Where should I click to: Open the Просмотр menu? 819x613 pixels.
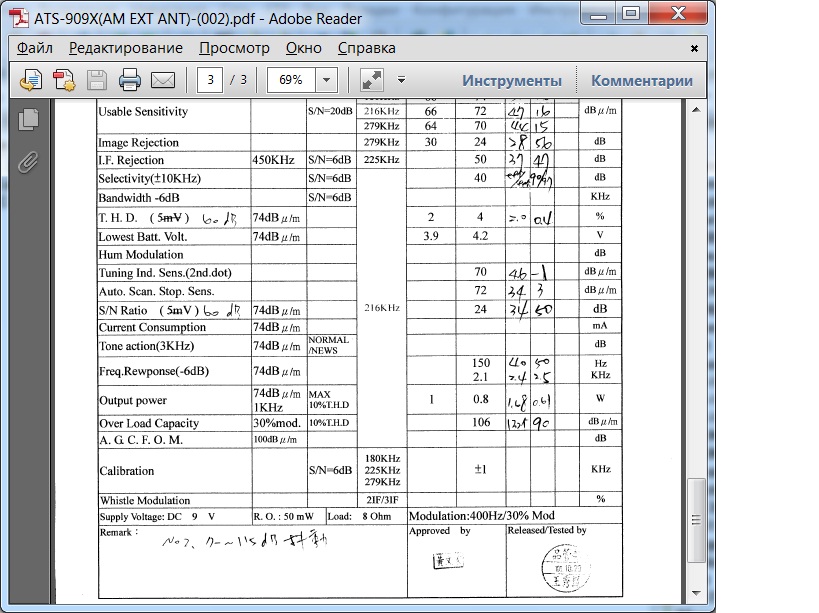click(x=234, y=48)
